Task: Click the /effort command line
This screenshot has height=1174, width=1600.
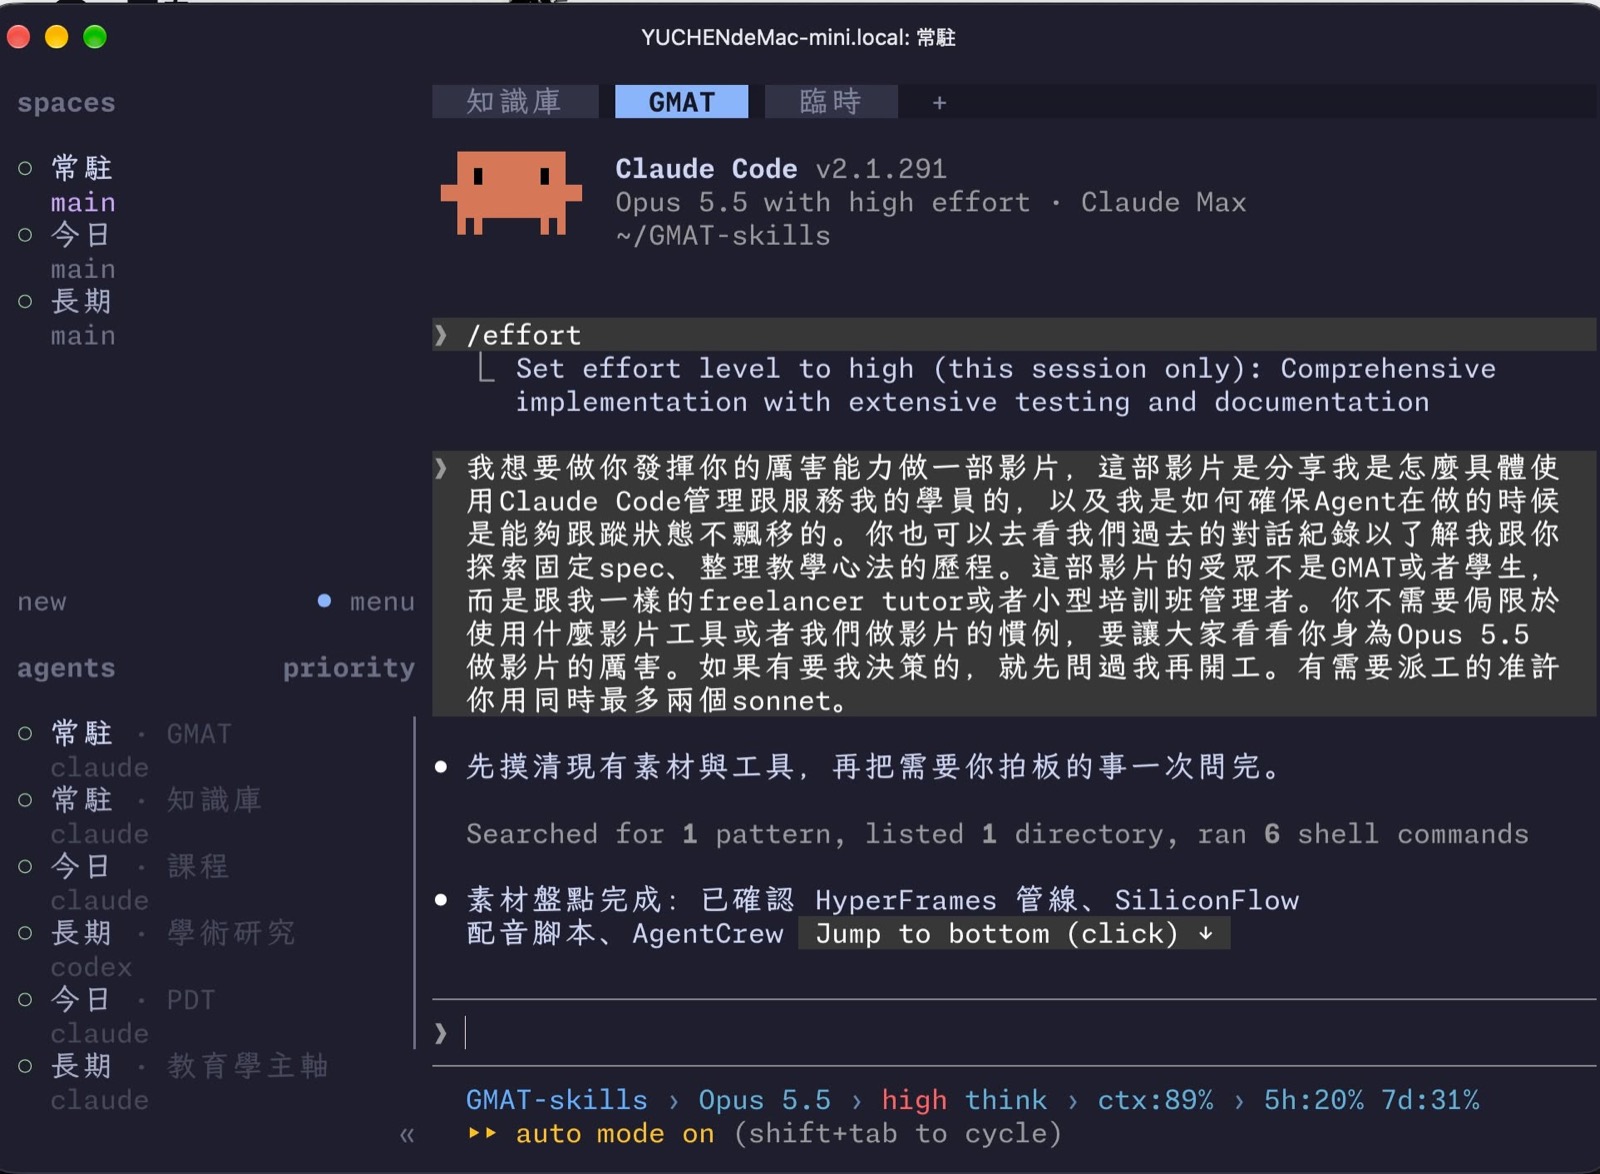Action: 1014,335
